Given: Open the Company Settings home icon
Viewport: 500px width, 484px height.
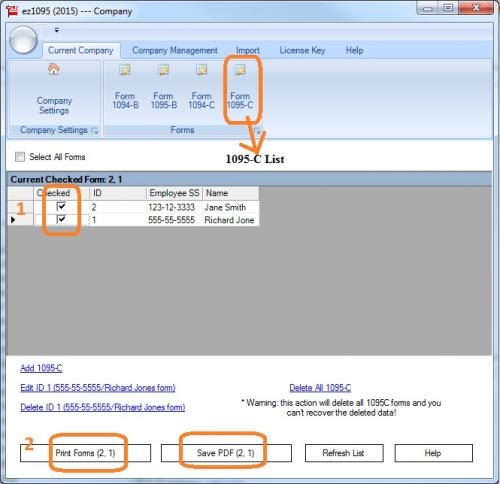Looking at the screenshot, I should coord(54,69).
